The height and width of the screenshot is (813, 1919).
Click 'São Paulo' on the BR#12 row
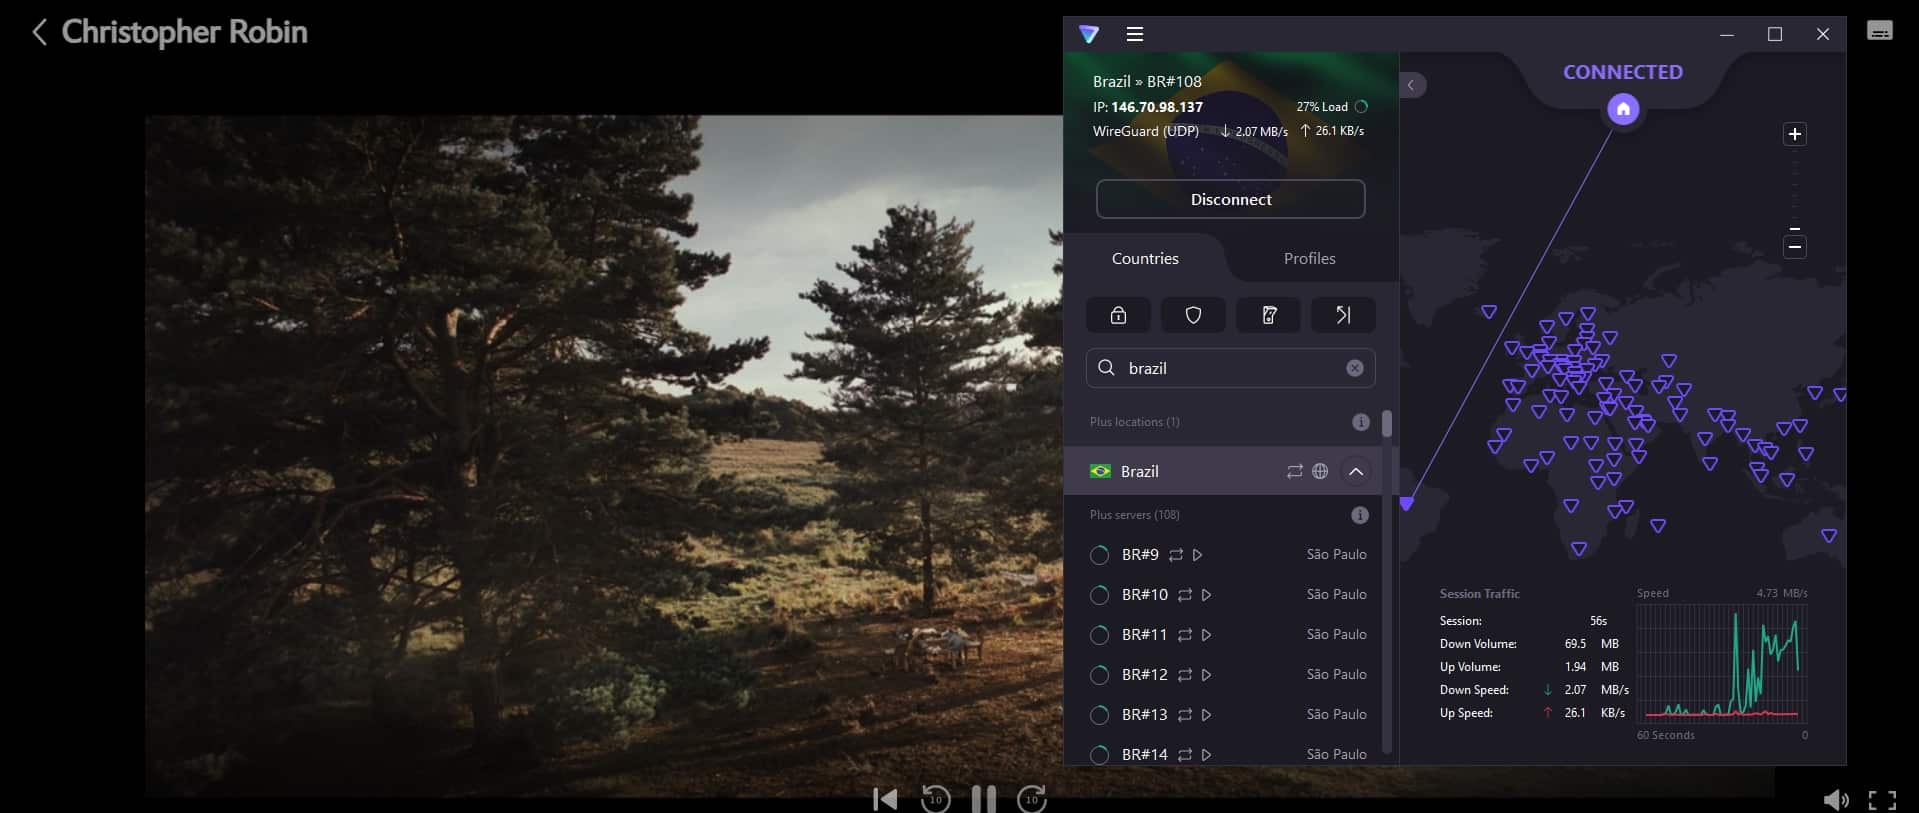click(1336, 674)
